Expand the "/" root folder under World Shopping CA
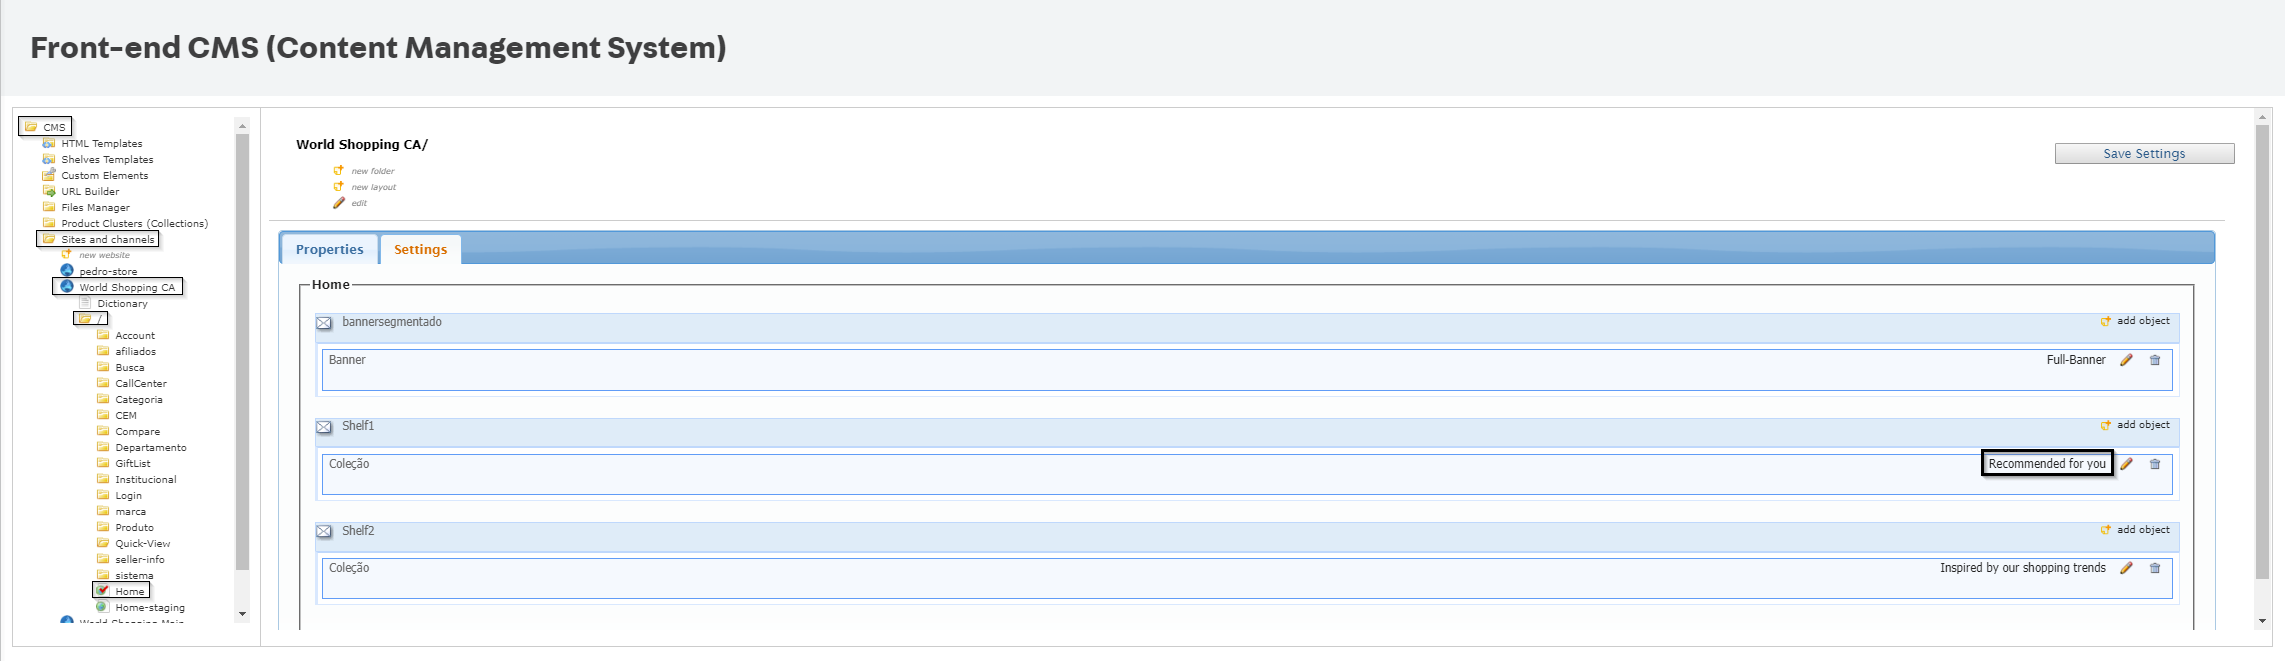The height and width of the screenshot is (661, 2285). pyautogui.click(x=90, y=318)
